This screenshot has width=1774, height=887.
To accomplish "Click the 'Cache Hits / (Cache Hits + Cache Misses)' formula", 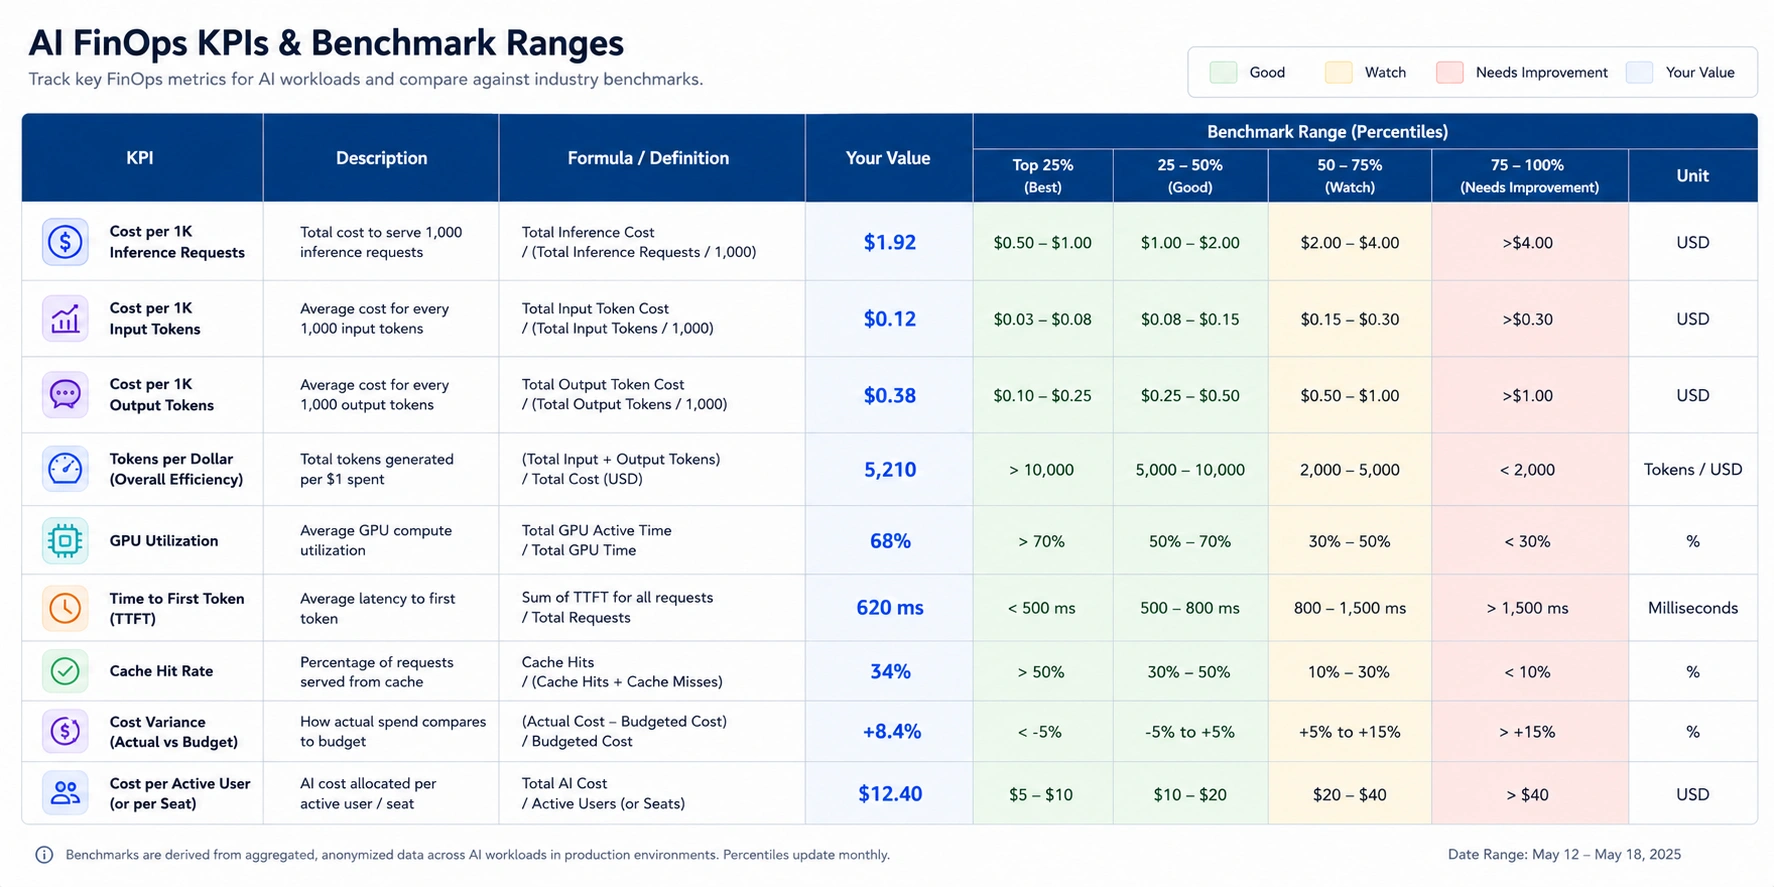I will [x=622, y=671].
